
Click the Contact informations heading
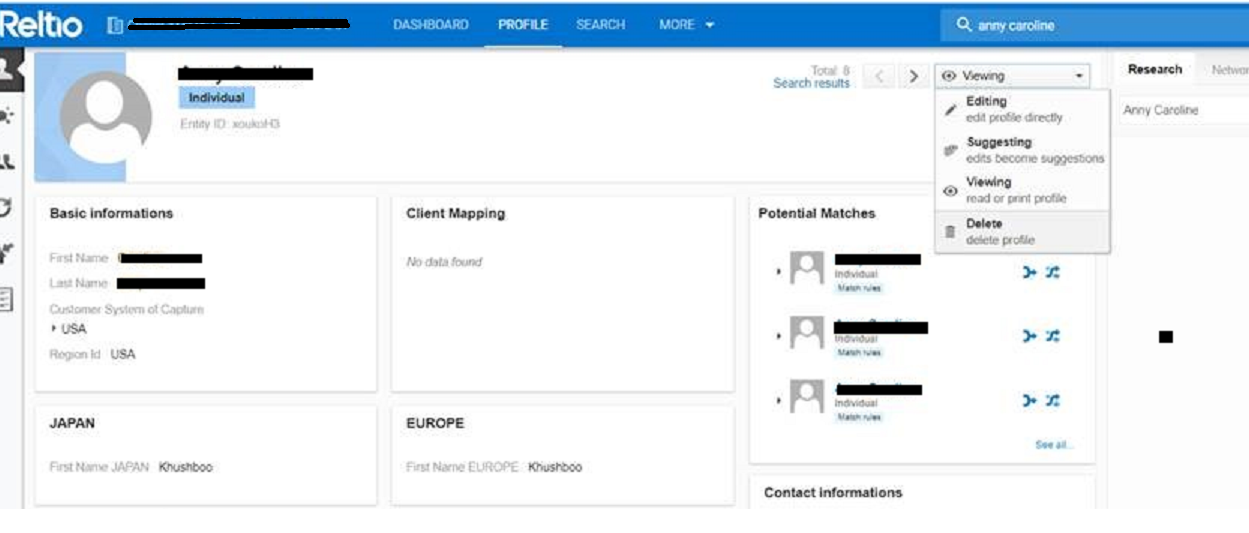click(833, 492)
